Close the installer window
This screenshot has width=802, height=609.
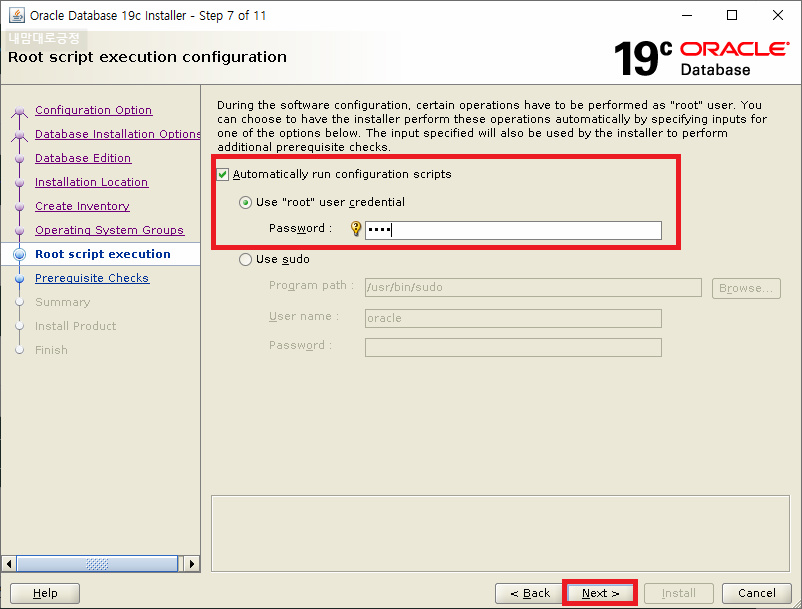[777, 15]
